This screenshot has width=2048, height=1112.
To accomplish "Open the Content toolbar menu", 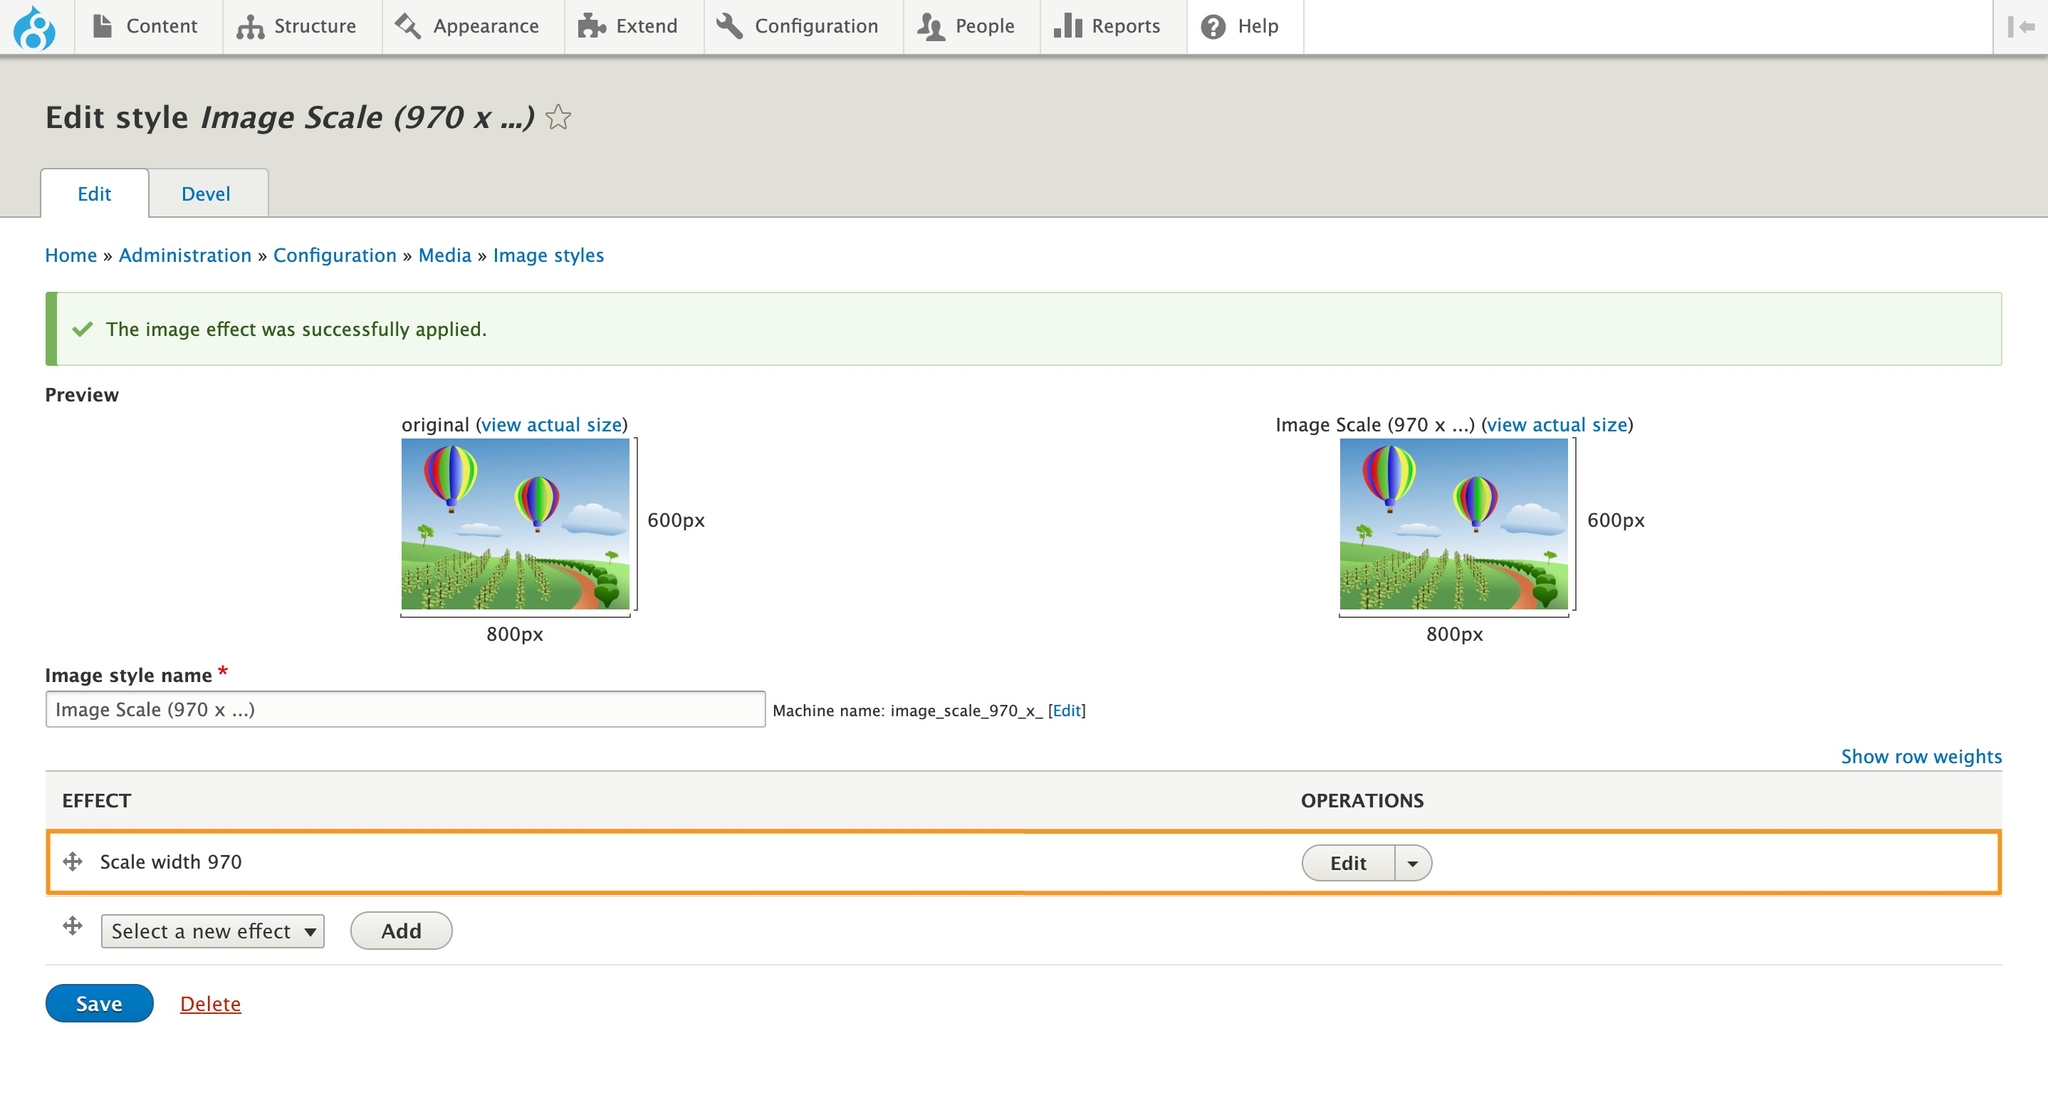I will pyautogui.click(x=145, y=27).
